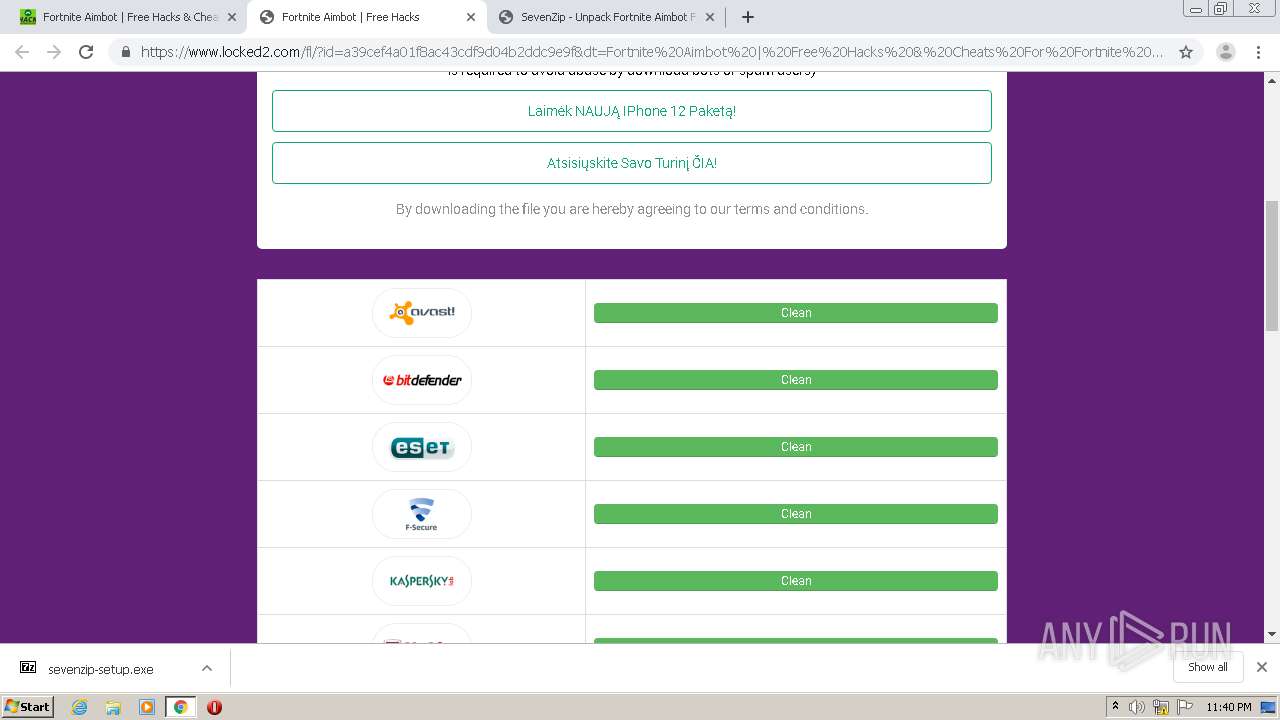This screenshot has height=720, width=1280.
Task: Click the Bitdefender logo
Action: click(422, 380)
